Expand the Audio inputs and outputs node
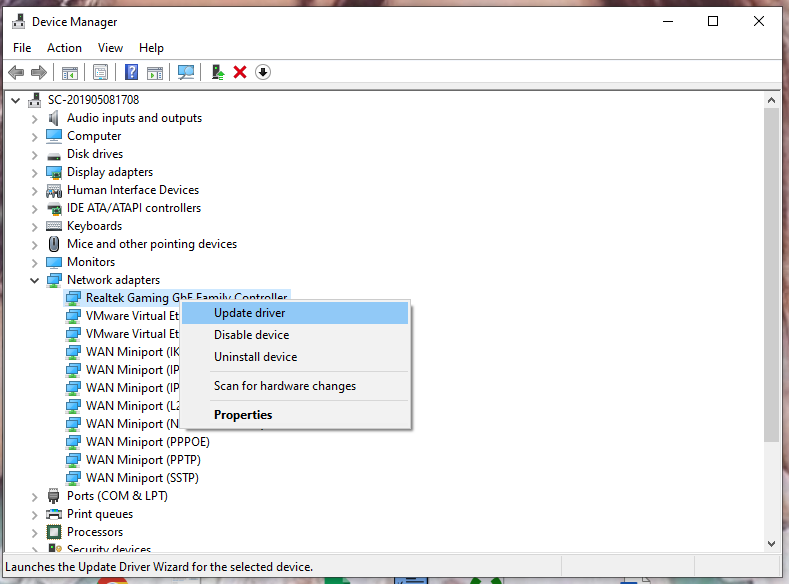 coord(34,119)
